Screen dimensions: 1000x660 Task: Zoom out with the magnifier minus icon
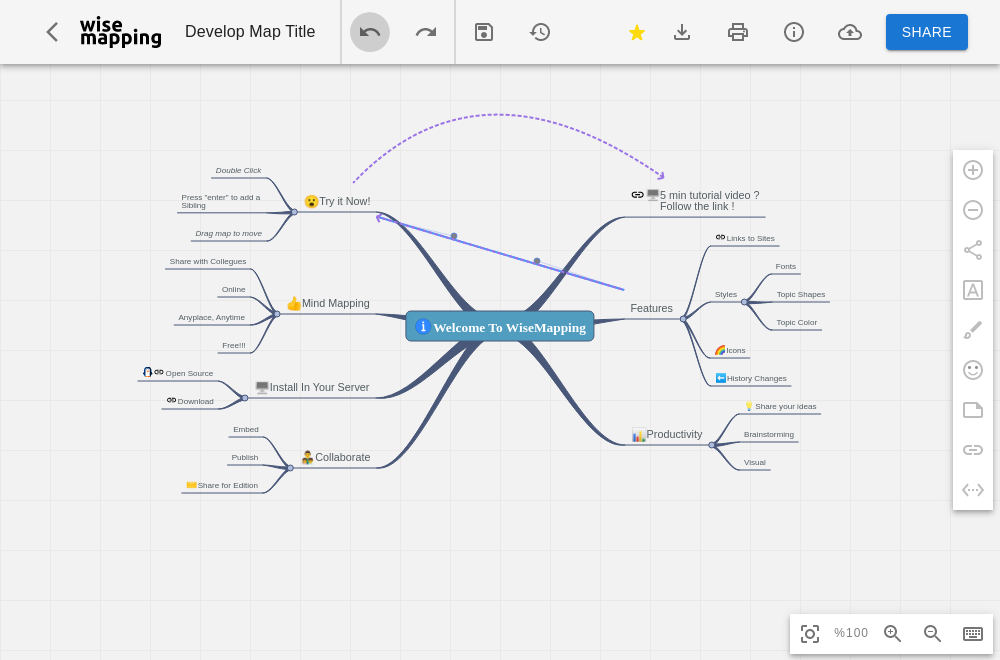tap(932, 633)
